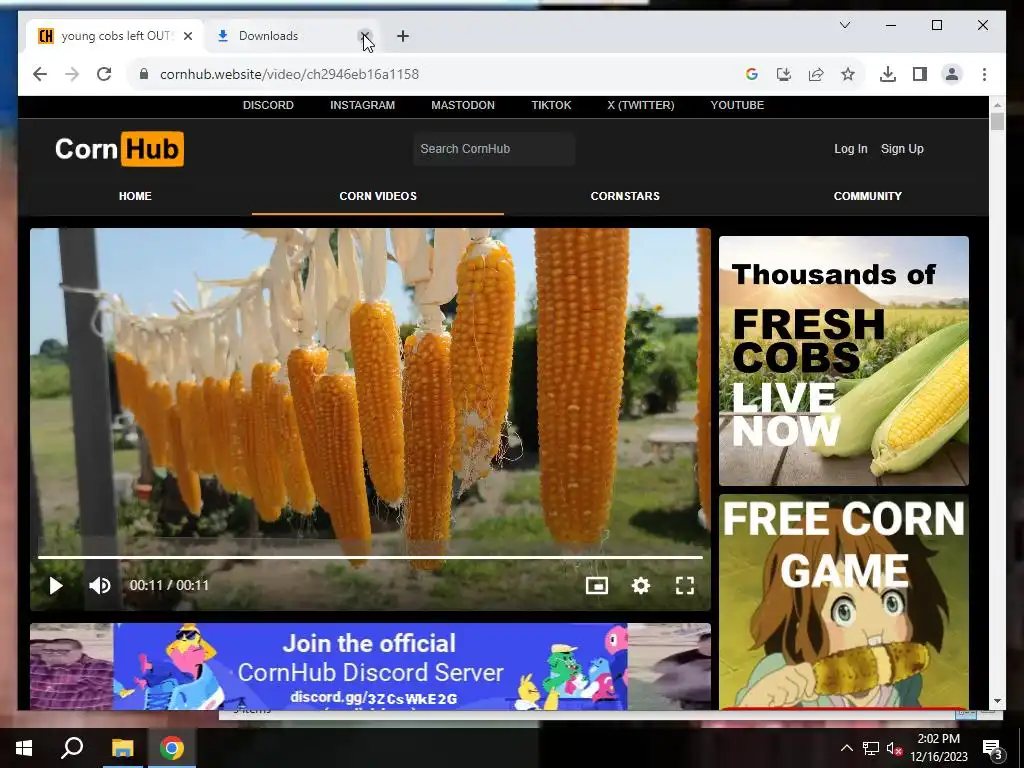The width and height of the screenshot is (1024, 768).
Task: Bookmark this page with the star icon
Action: 848,74
